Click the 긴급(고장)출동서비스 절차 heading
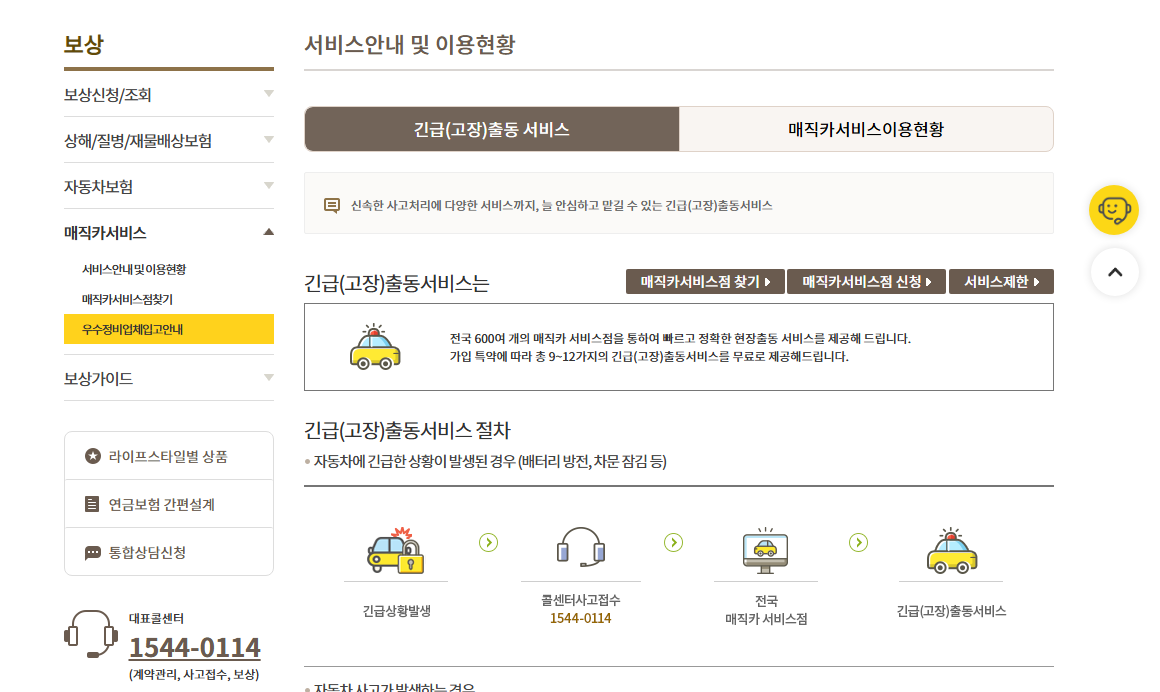This screenshot has height=692, width=1160. pos(408,430)
